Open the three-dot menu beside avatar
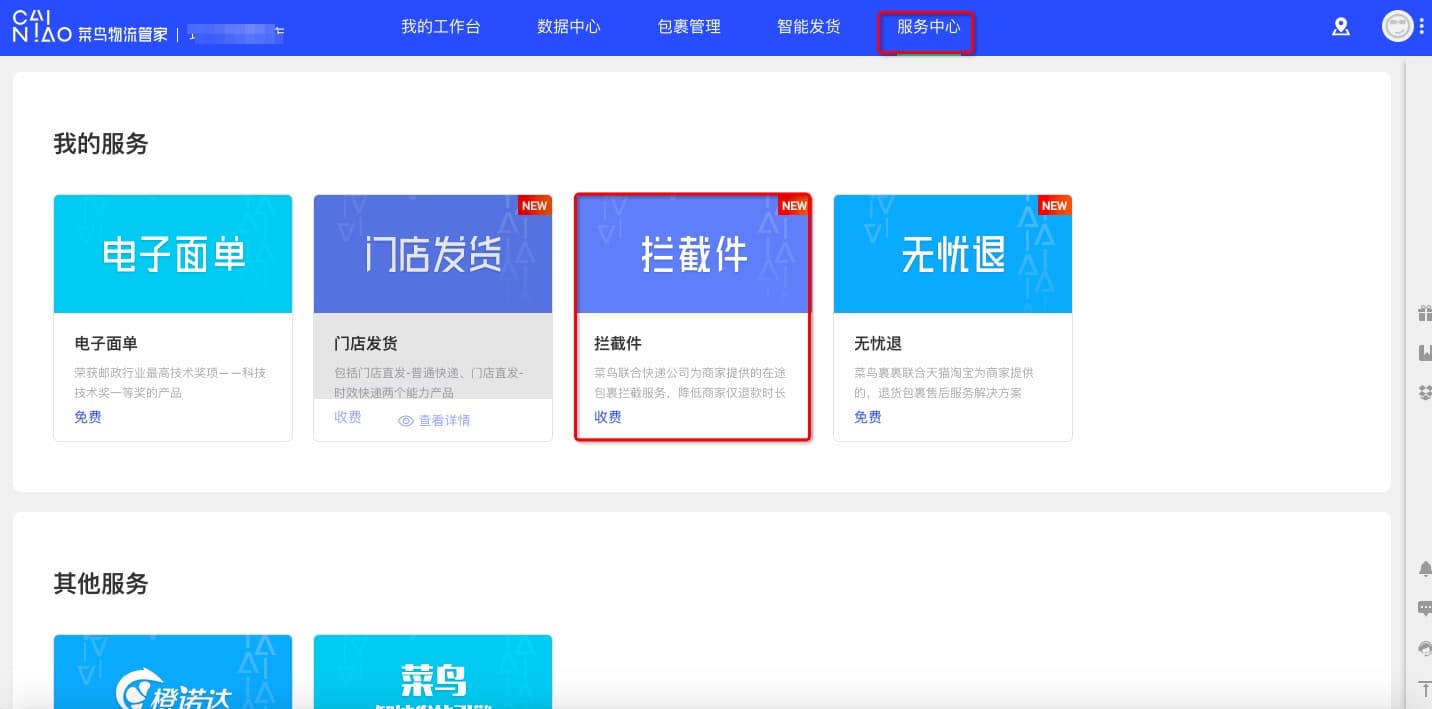The image size is (1432, 709). 1421,27
